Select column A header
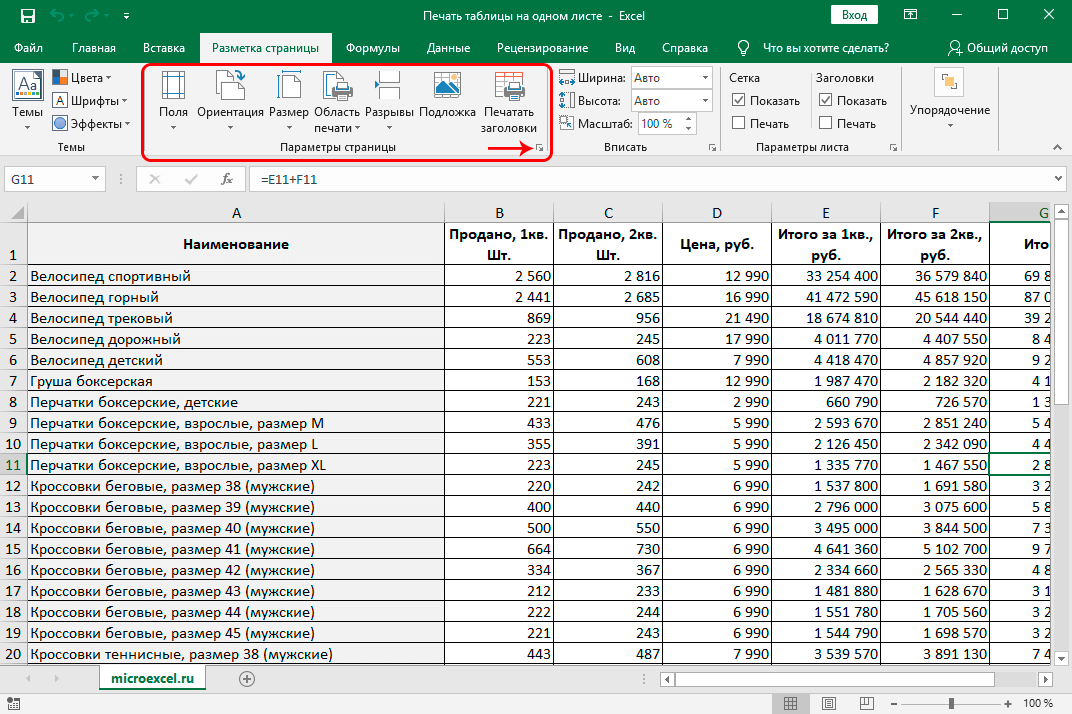Image resolution: width=1072 pixels, height=714 pixels. [x=236, y=213]
